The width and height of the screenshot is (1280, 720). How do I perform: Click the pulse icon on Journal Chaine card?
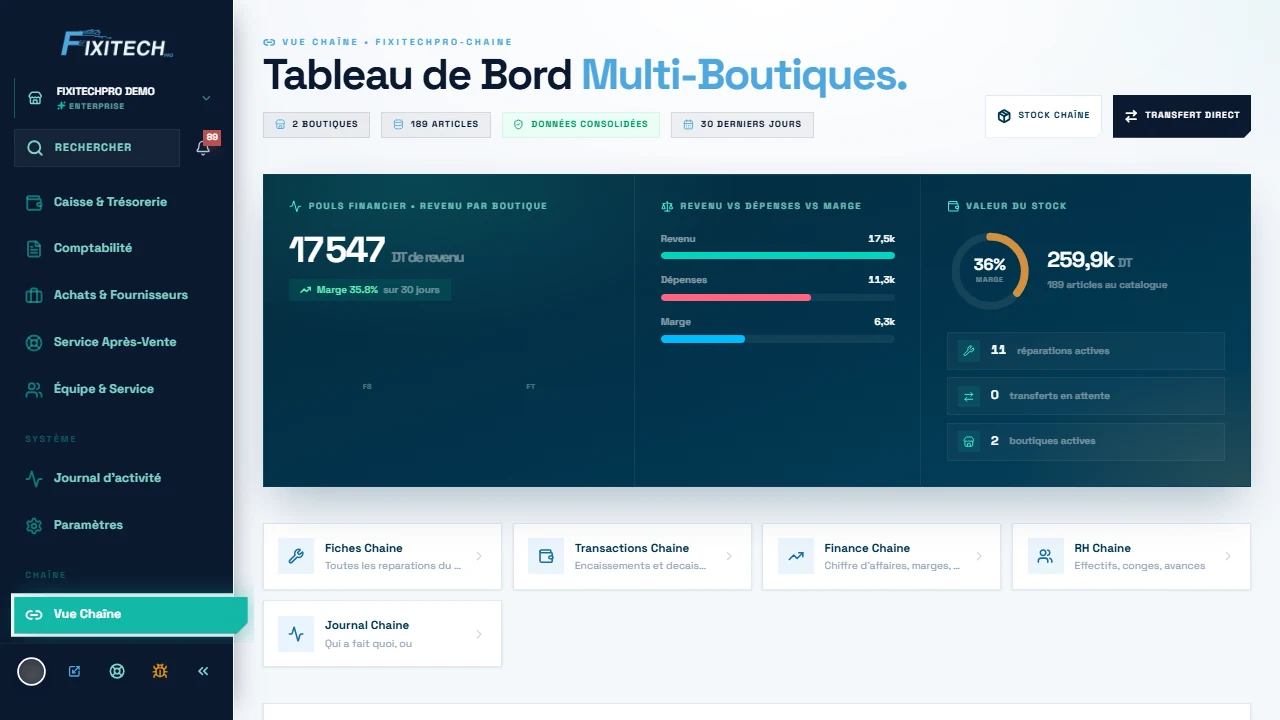pyautogui.click(x=296, y=633)
